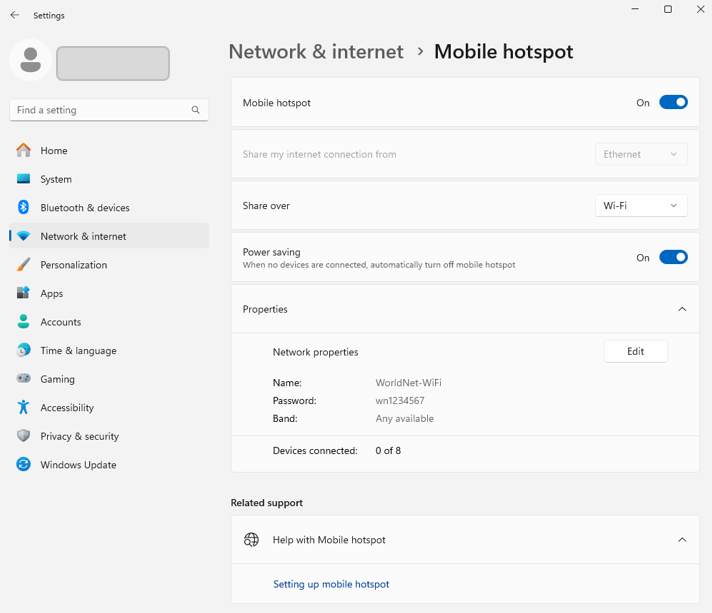
Task: Click the back arrow in title bar
Action: click(x=14, y=15)
